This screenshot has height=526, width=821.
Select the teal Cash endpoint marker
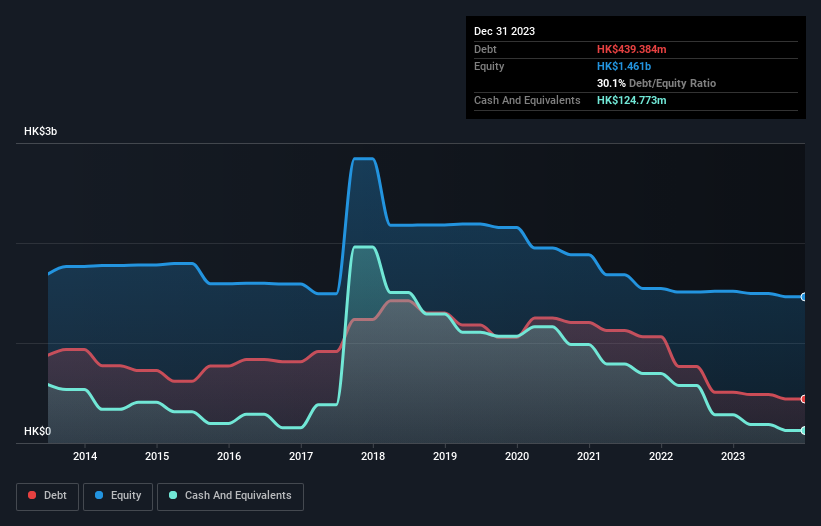[x=804, y=430]
